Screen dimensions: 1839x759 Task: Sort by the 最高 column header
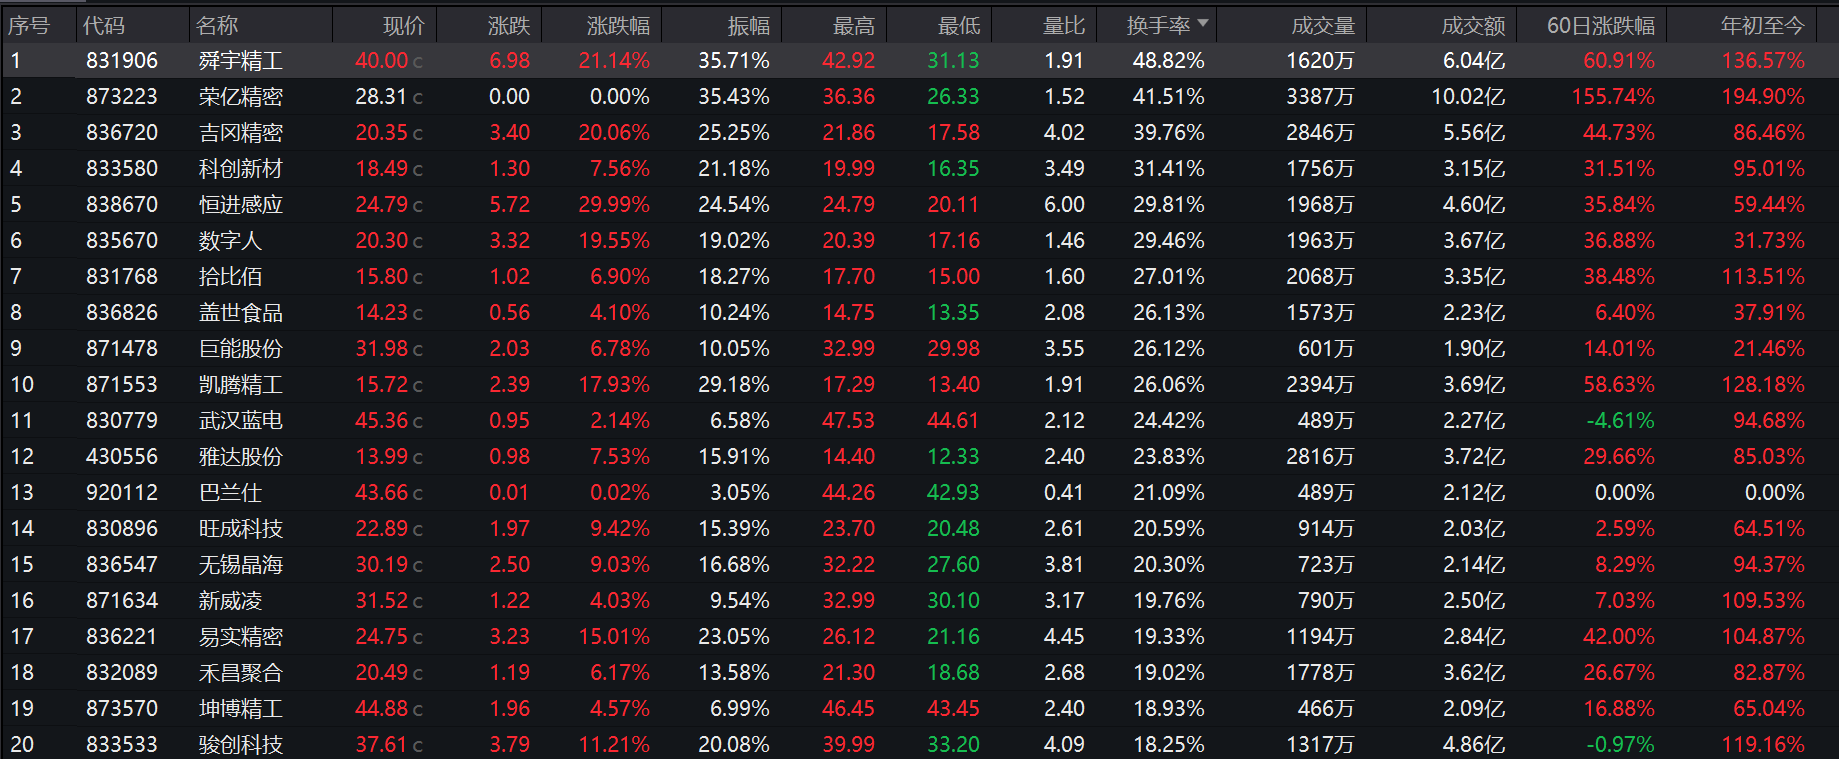(x=854, y=25)
